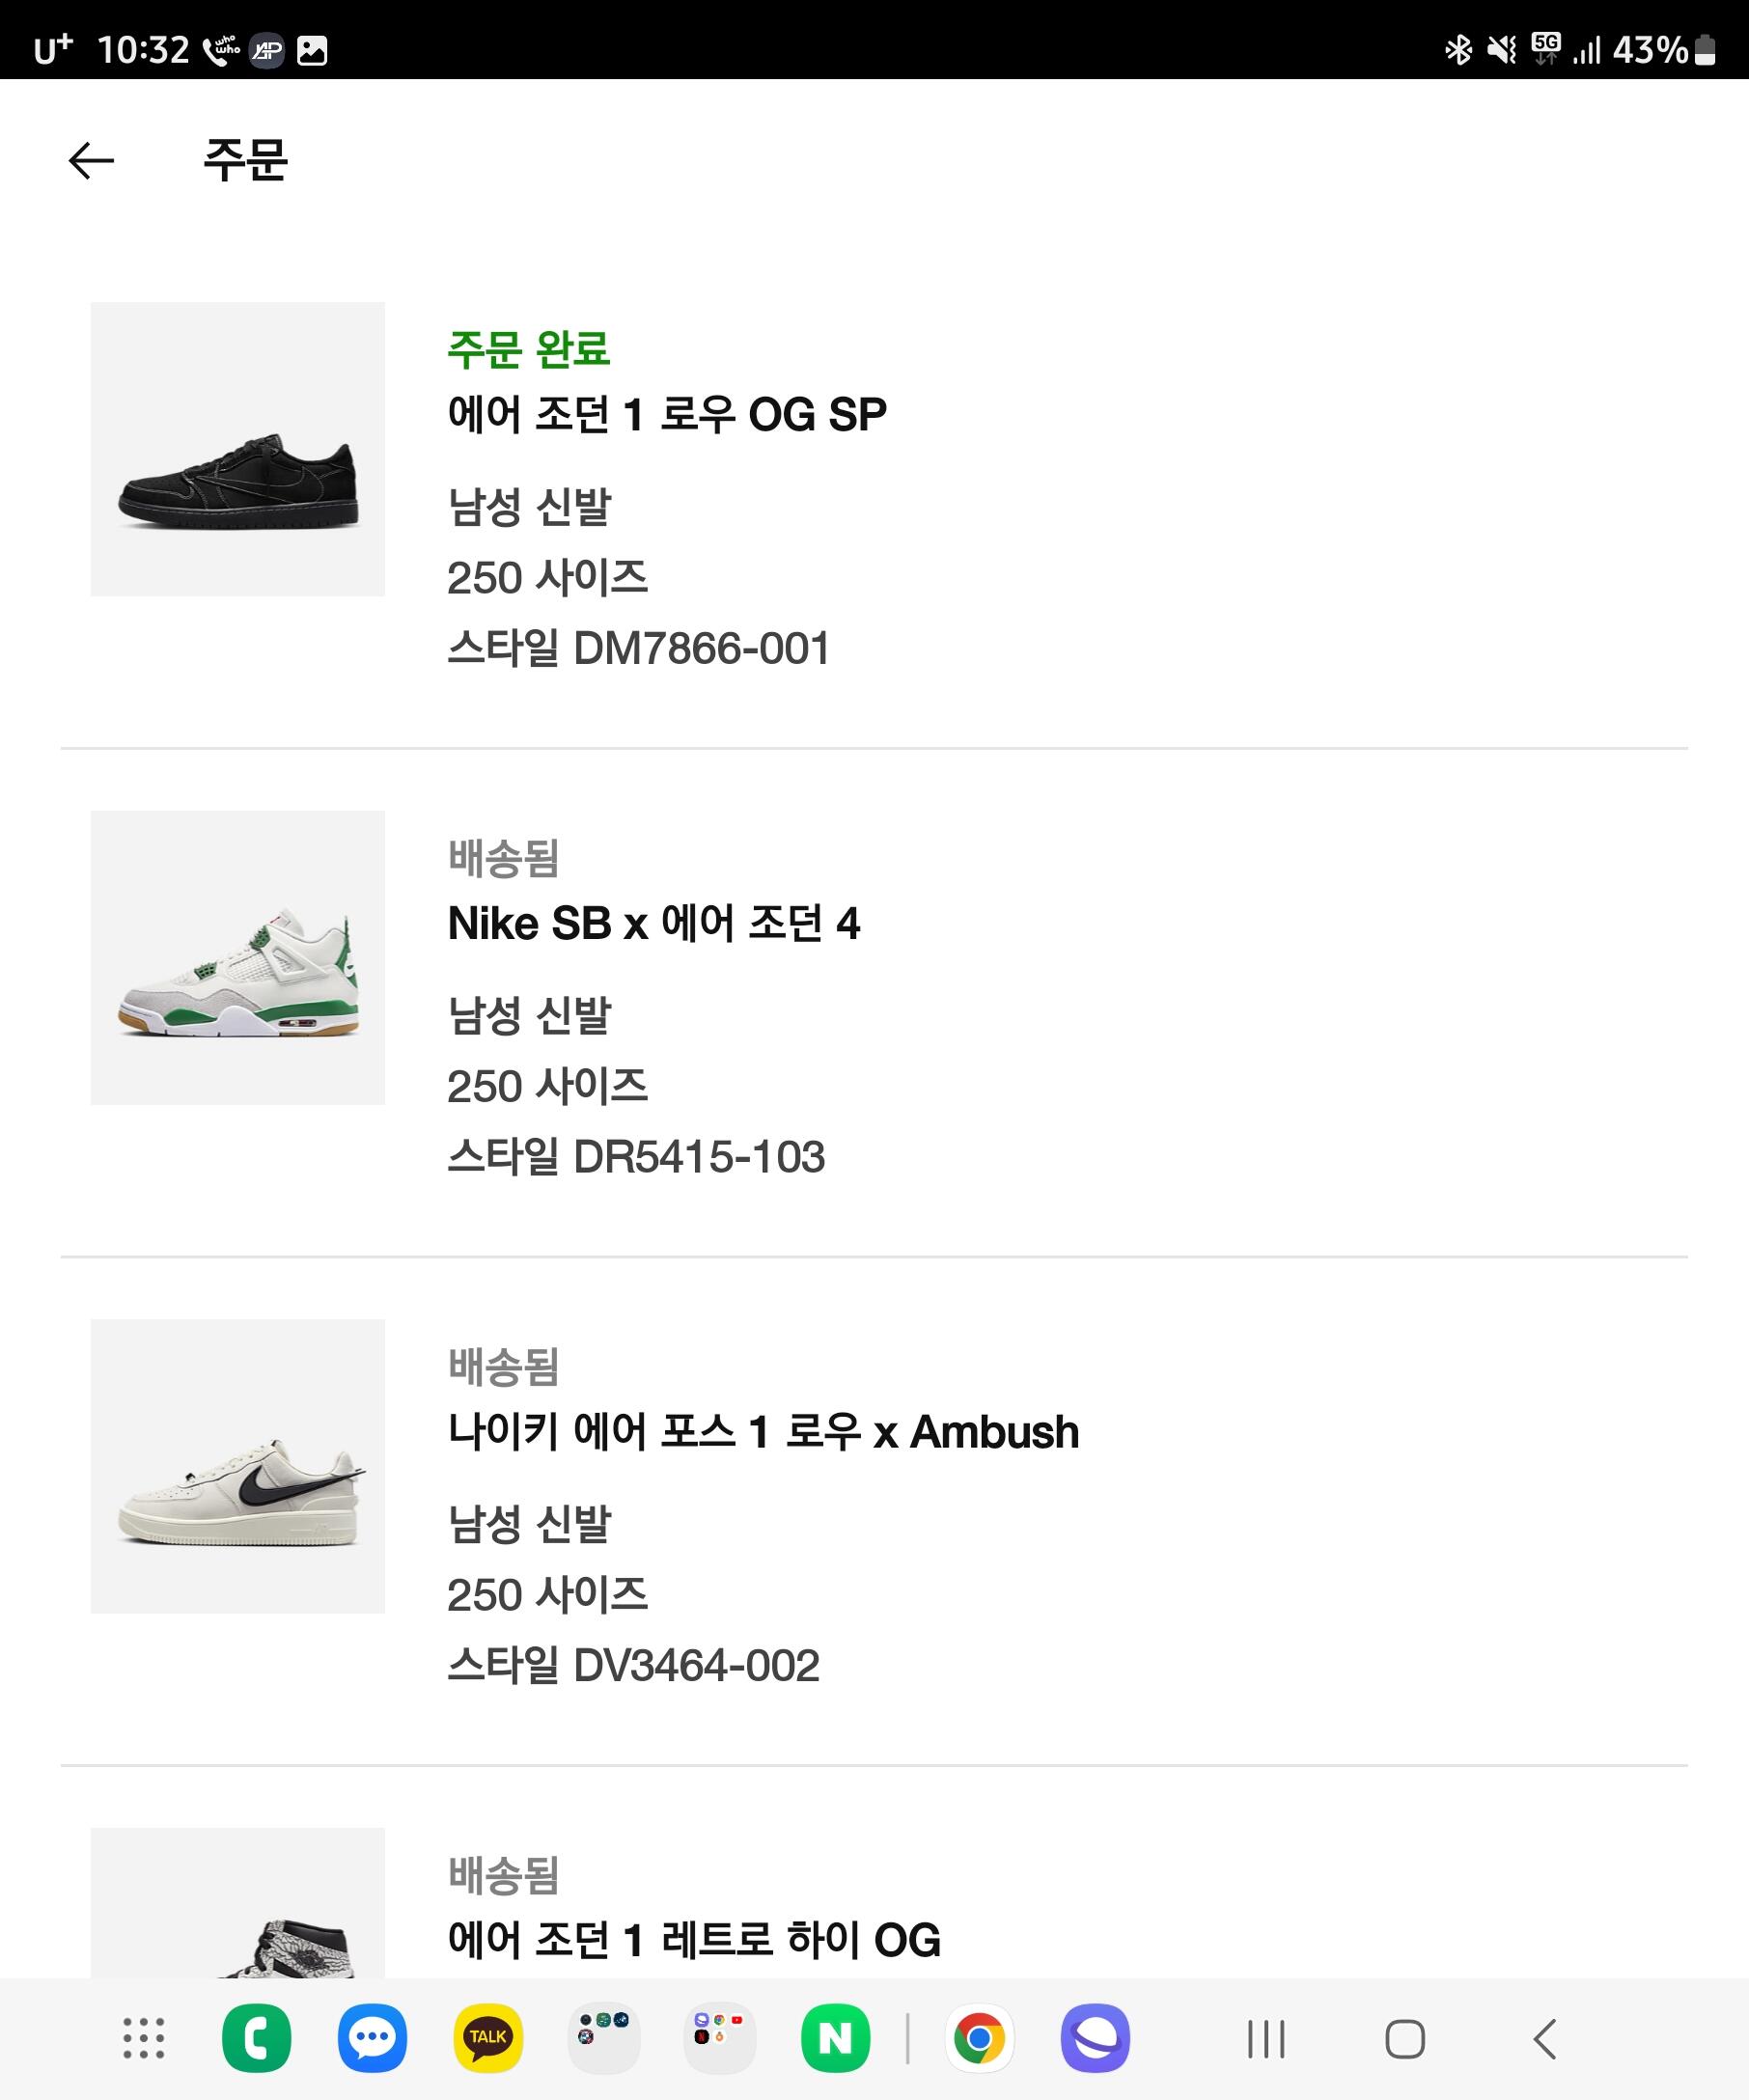Tap the Air Force 1 Ambush shoe thumbnail
This screenshot has width=1749, height=2100.
point(238,1466)
